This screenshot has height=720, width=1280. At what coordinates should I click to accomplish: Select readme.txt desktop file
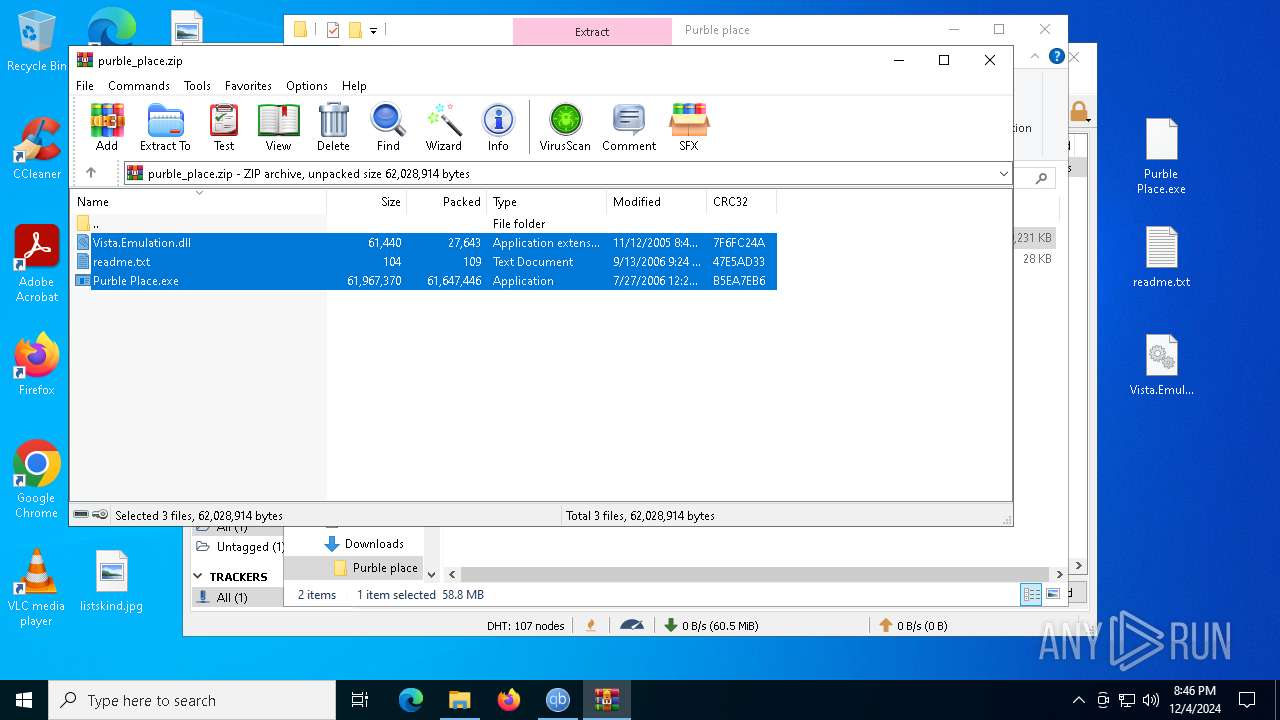(x=1161, y=257)
